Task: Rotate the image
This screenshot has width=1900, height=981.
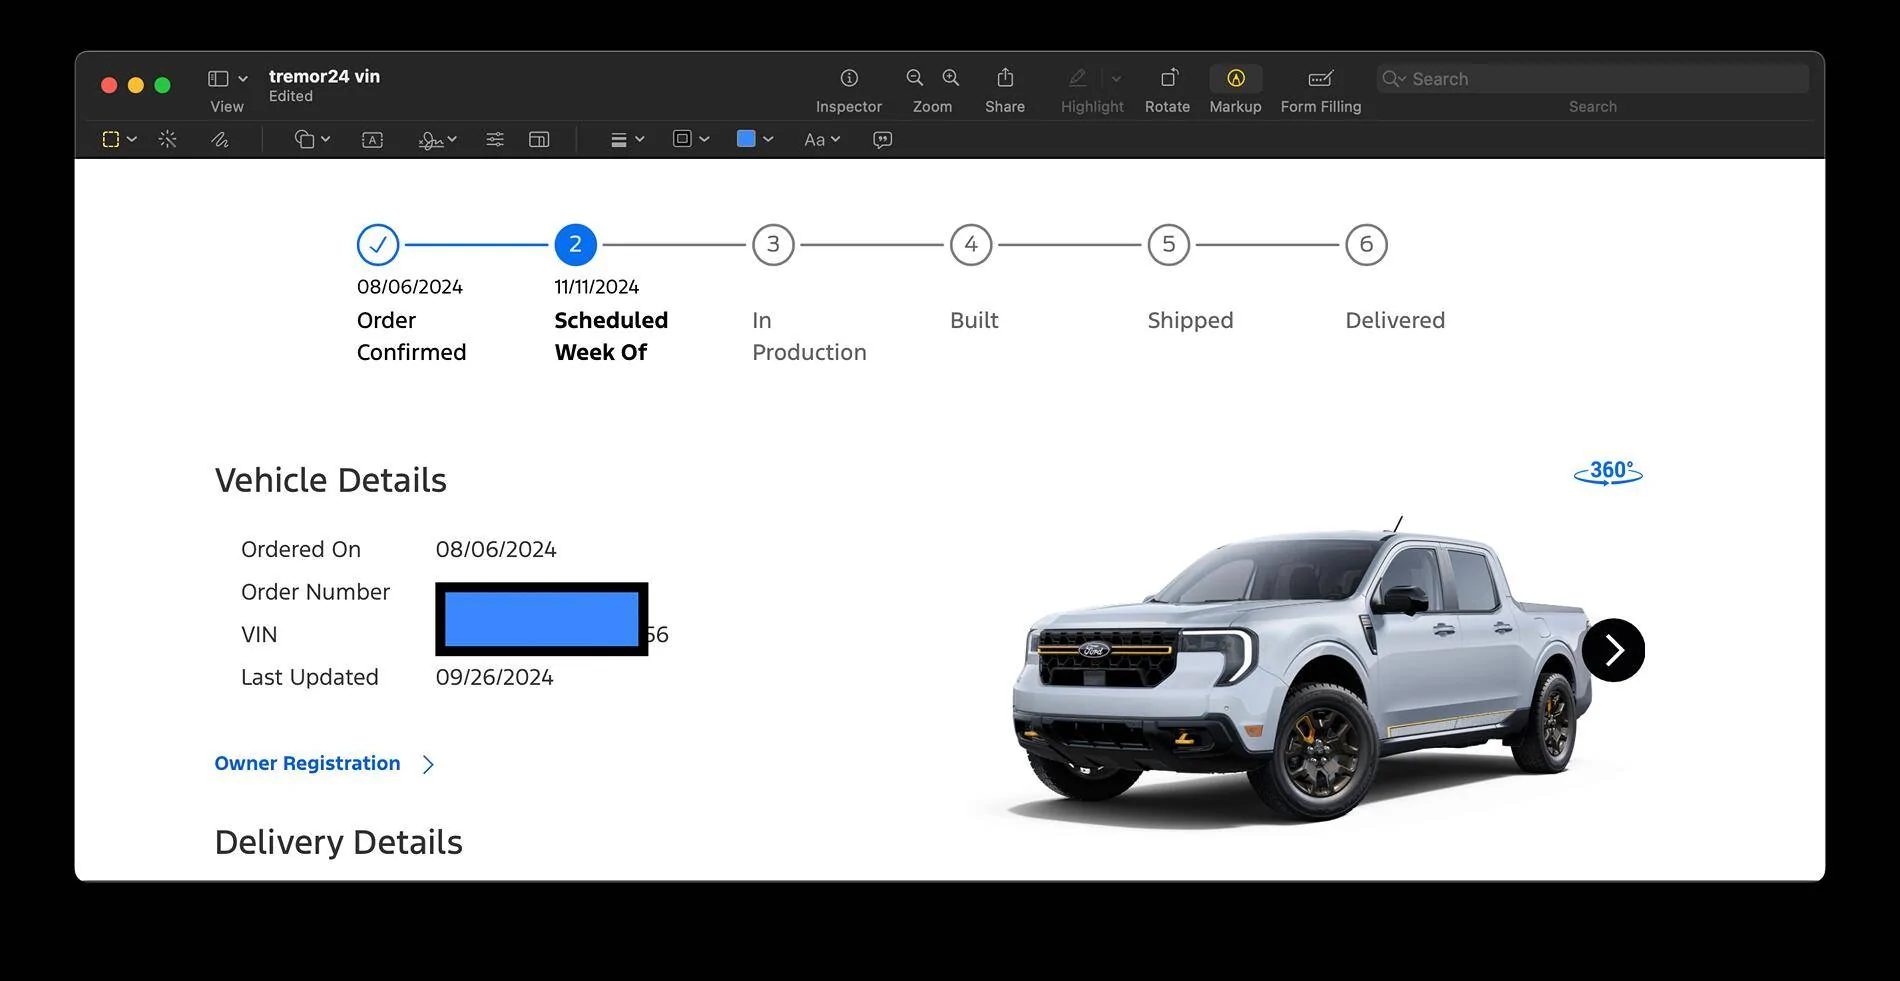Action: (x=1168, y=78)
